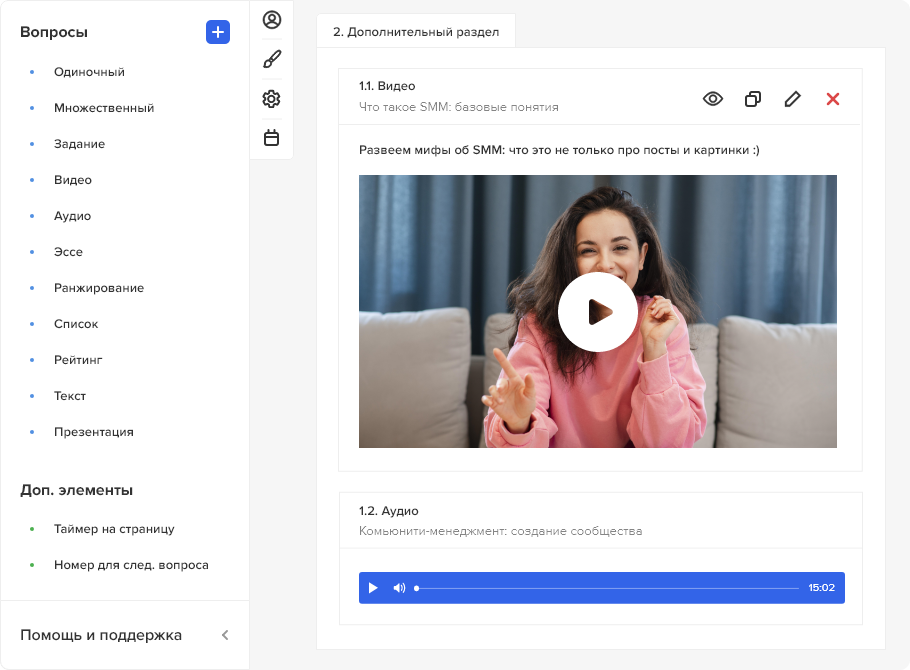This screenshot has height=670, width=910.
Task: Toggle preview eye icon for Видео item
Action: pos(713,99)
